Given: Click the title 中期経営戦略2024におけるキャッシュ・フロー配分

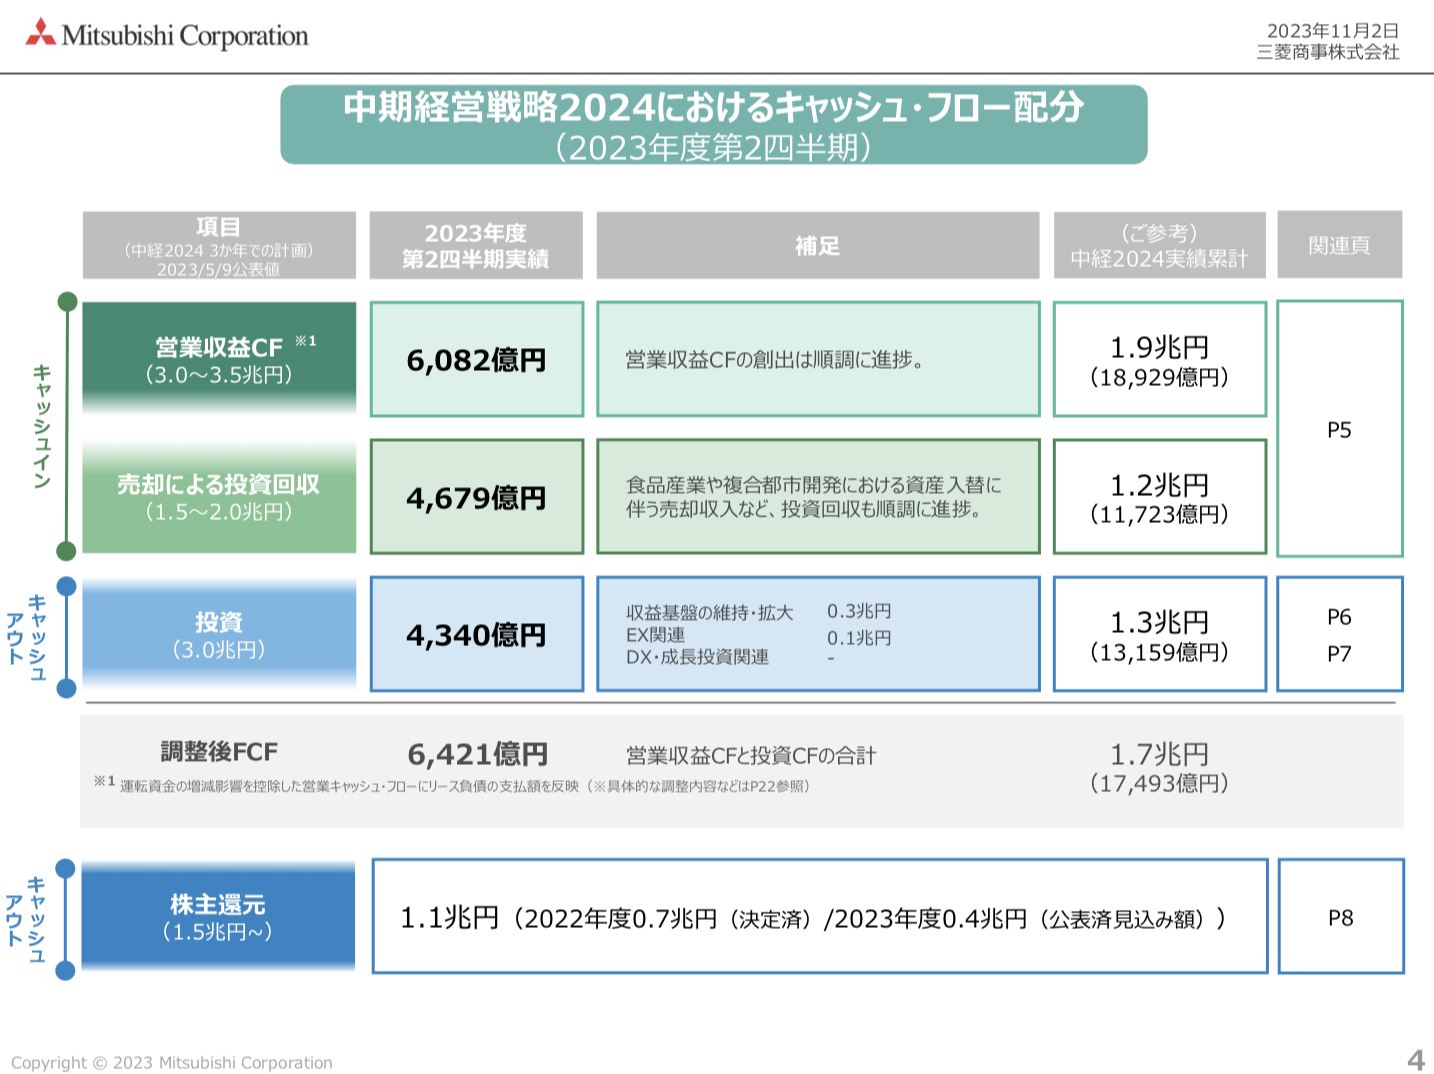Looking at the screenshot, I should click(713, 106).
